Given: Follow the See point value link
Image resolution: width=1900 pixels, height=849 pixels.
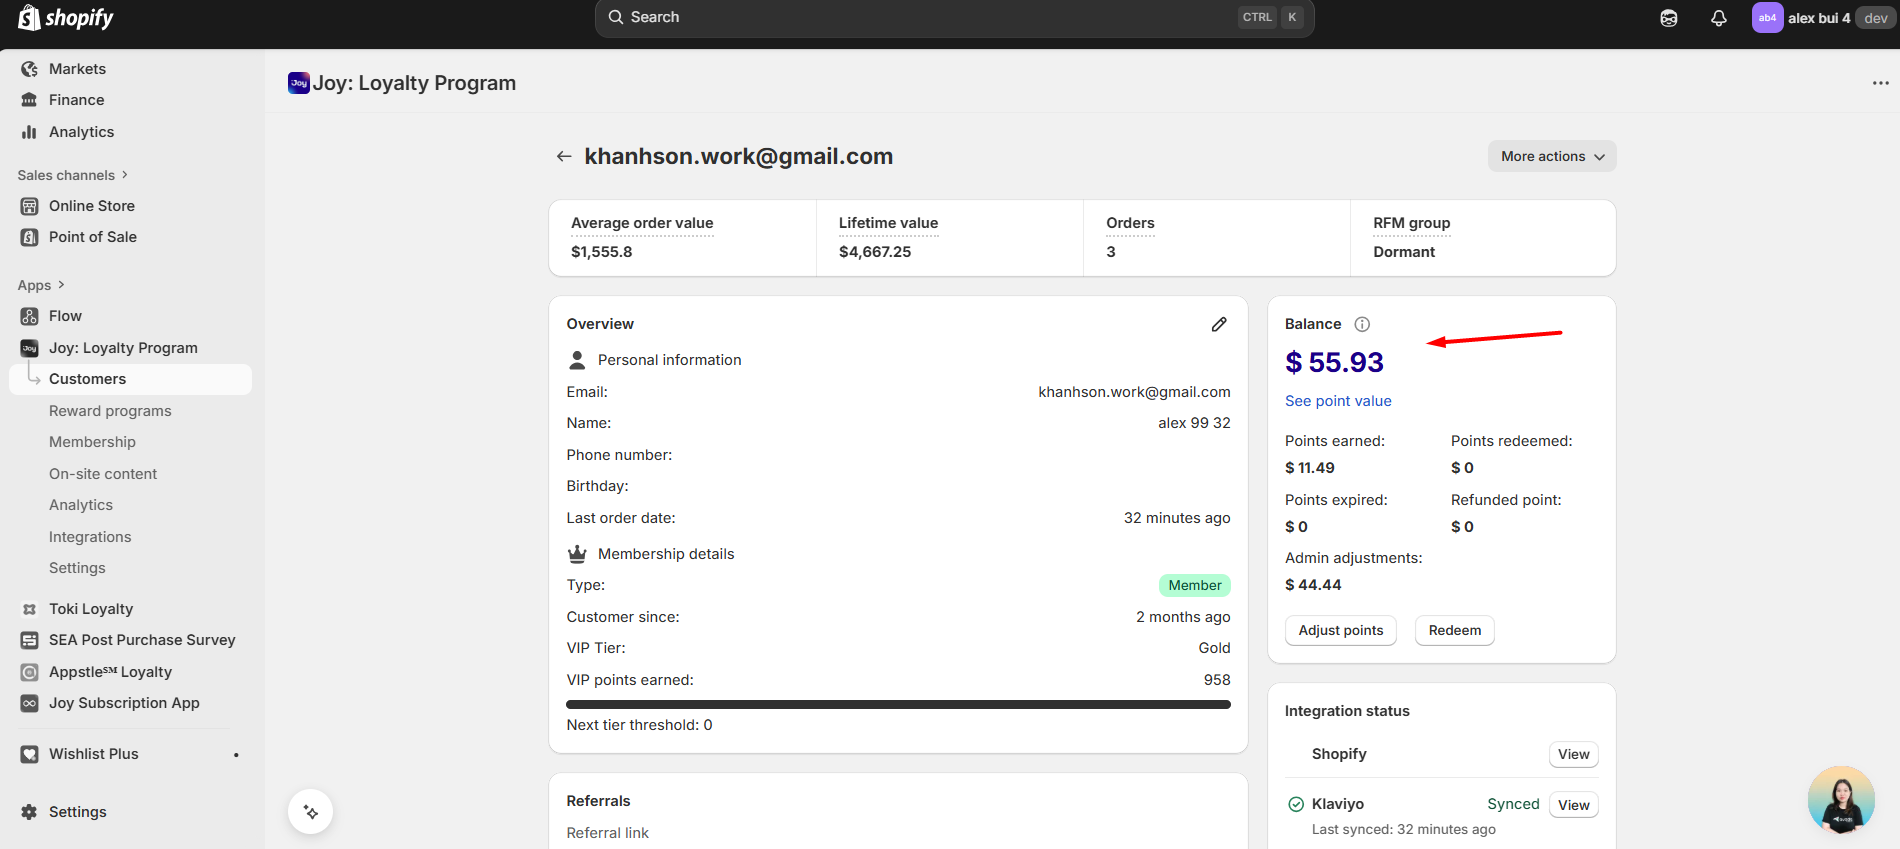Looking at the screenshot, I should [x=1338, y=401].
